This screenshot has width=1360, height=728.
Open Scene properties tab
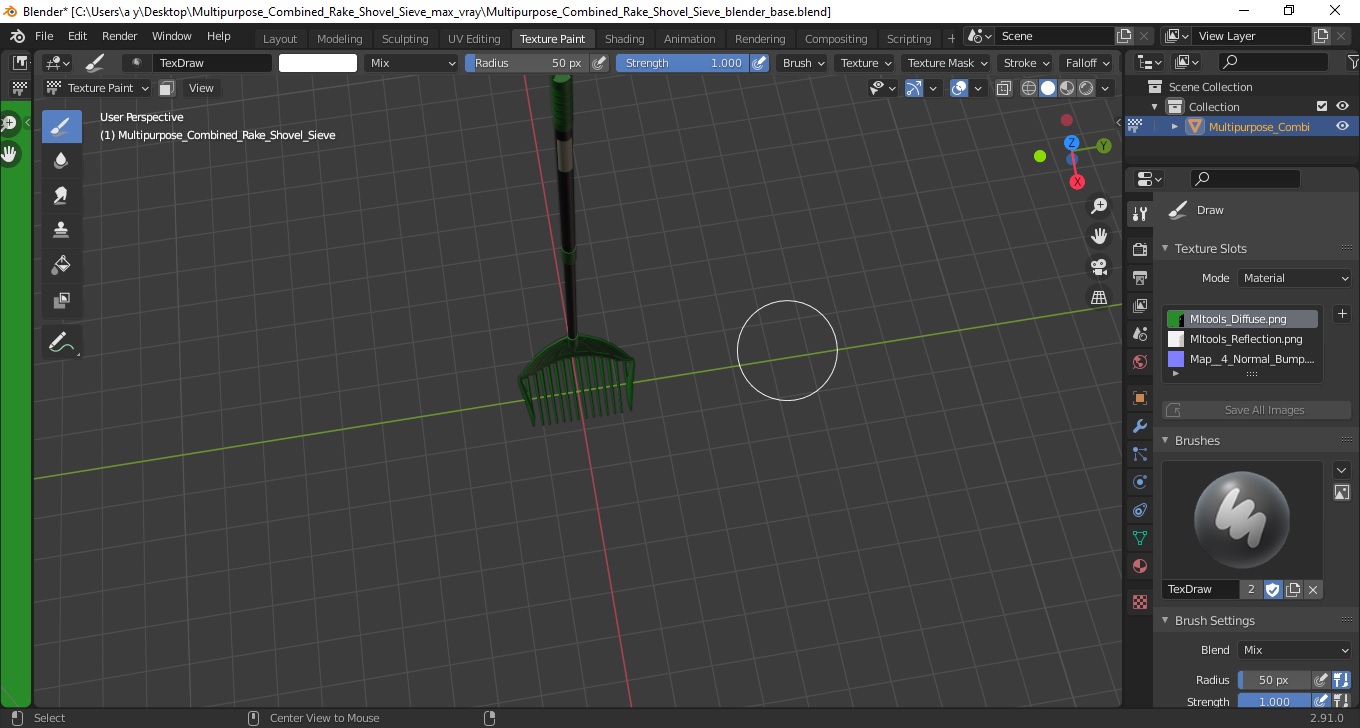click(1139, 333)
